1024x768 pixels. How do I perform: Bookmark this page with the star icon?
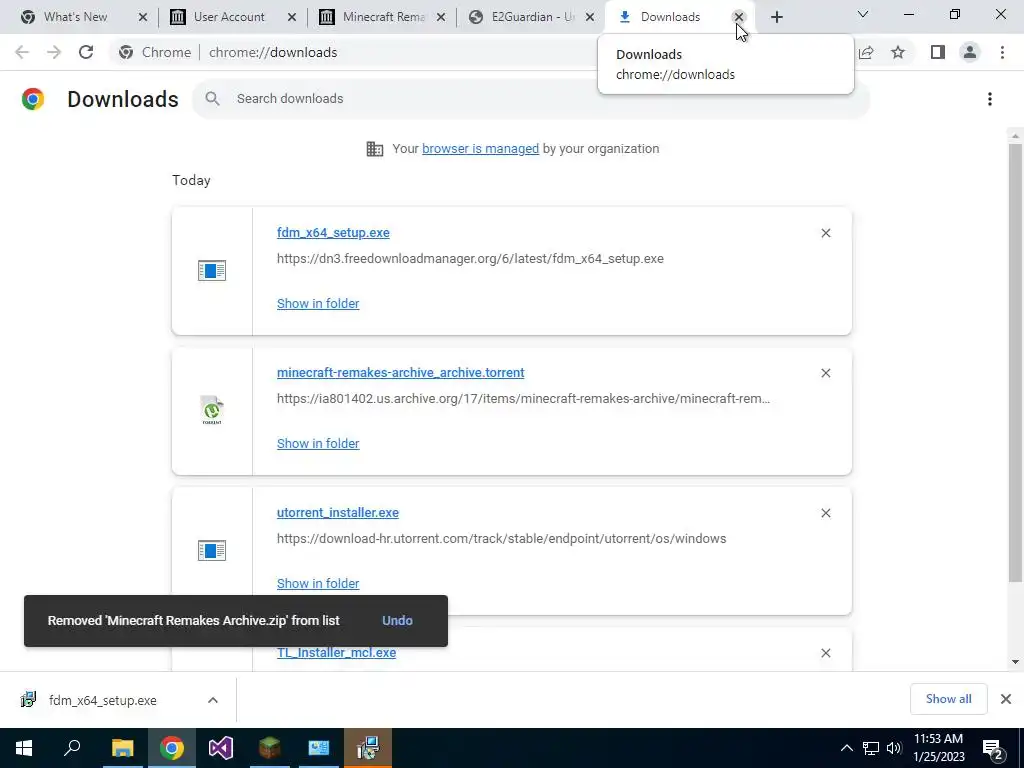(898, 52)
